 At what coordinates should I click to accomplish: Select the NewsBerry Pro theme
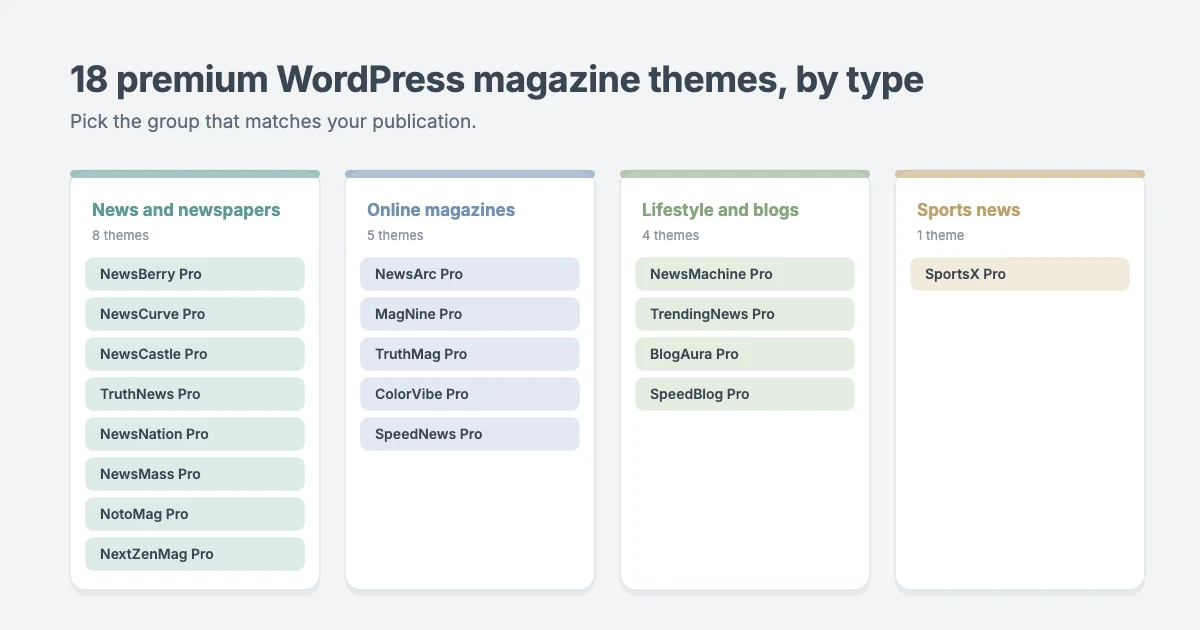pos(195,274)
